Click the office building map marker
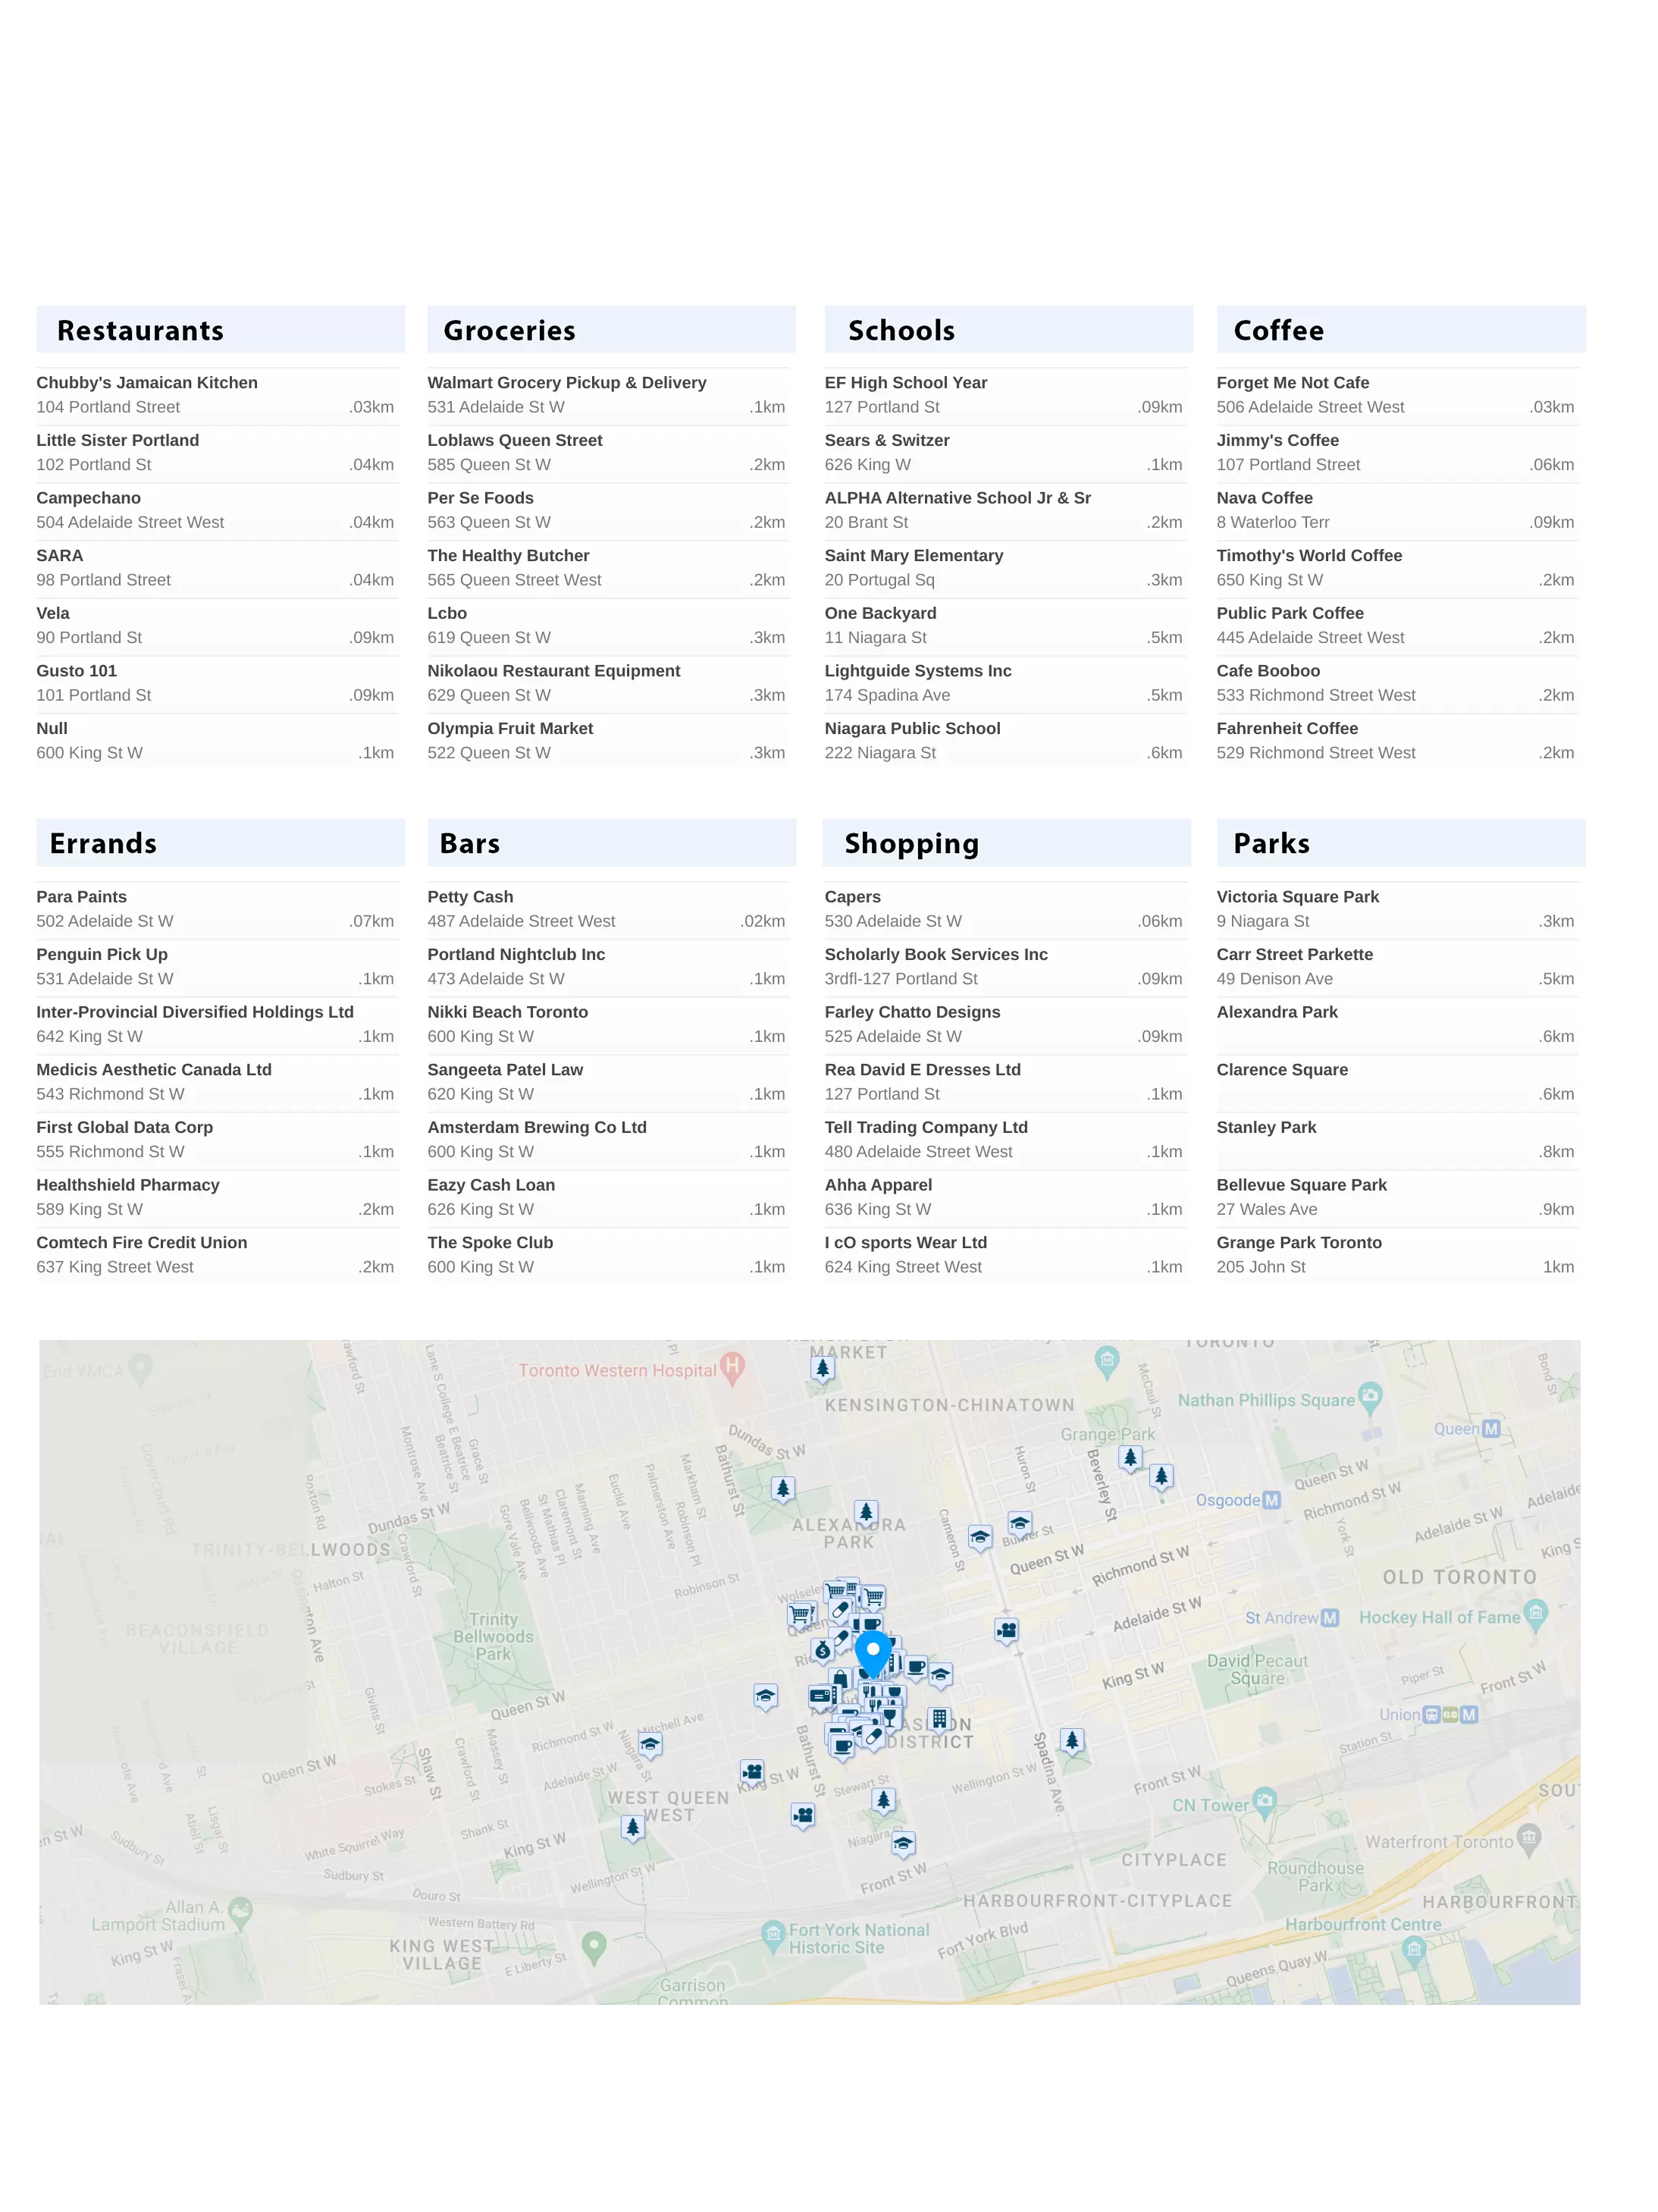 pyautogui.click(x=938, y=1719)
